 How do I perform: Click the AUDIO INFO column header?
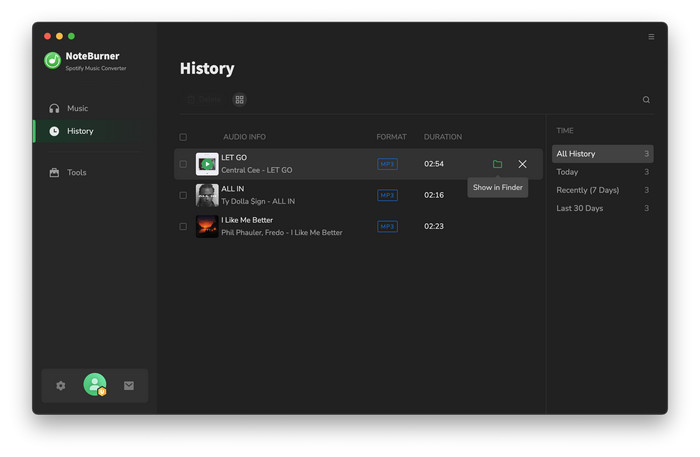tap(244, 137)
